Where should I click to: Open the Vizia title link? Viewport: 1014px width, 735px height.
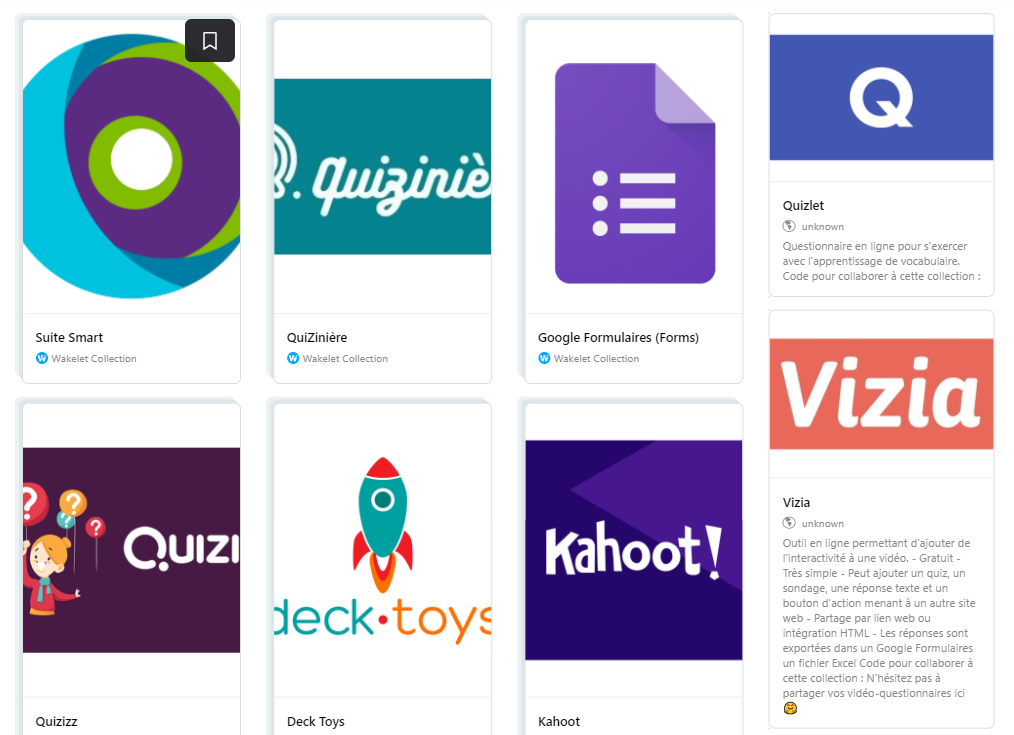pyautogui.click(x=796, y=502)
